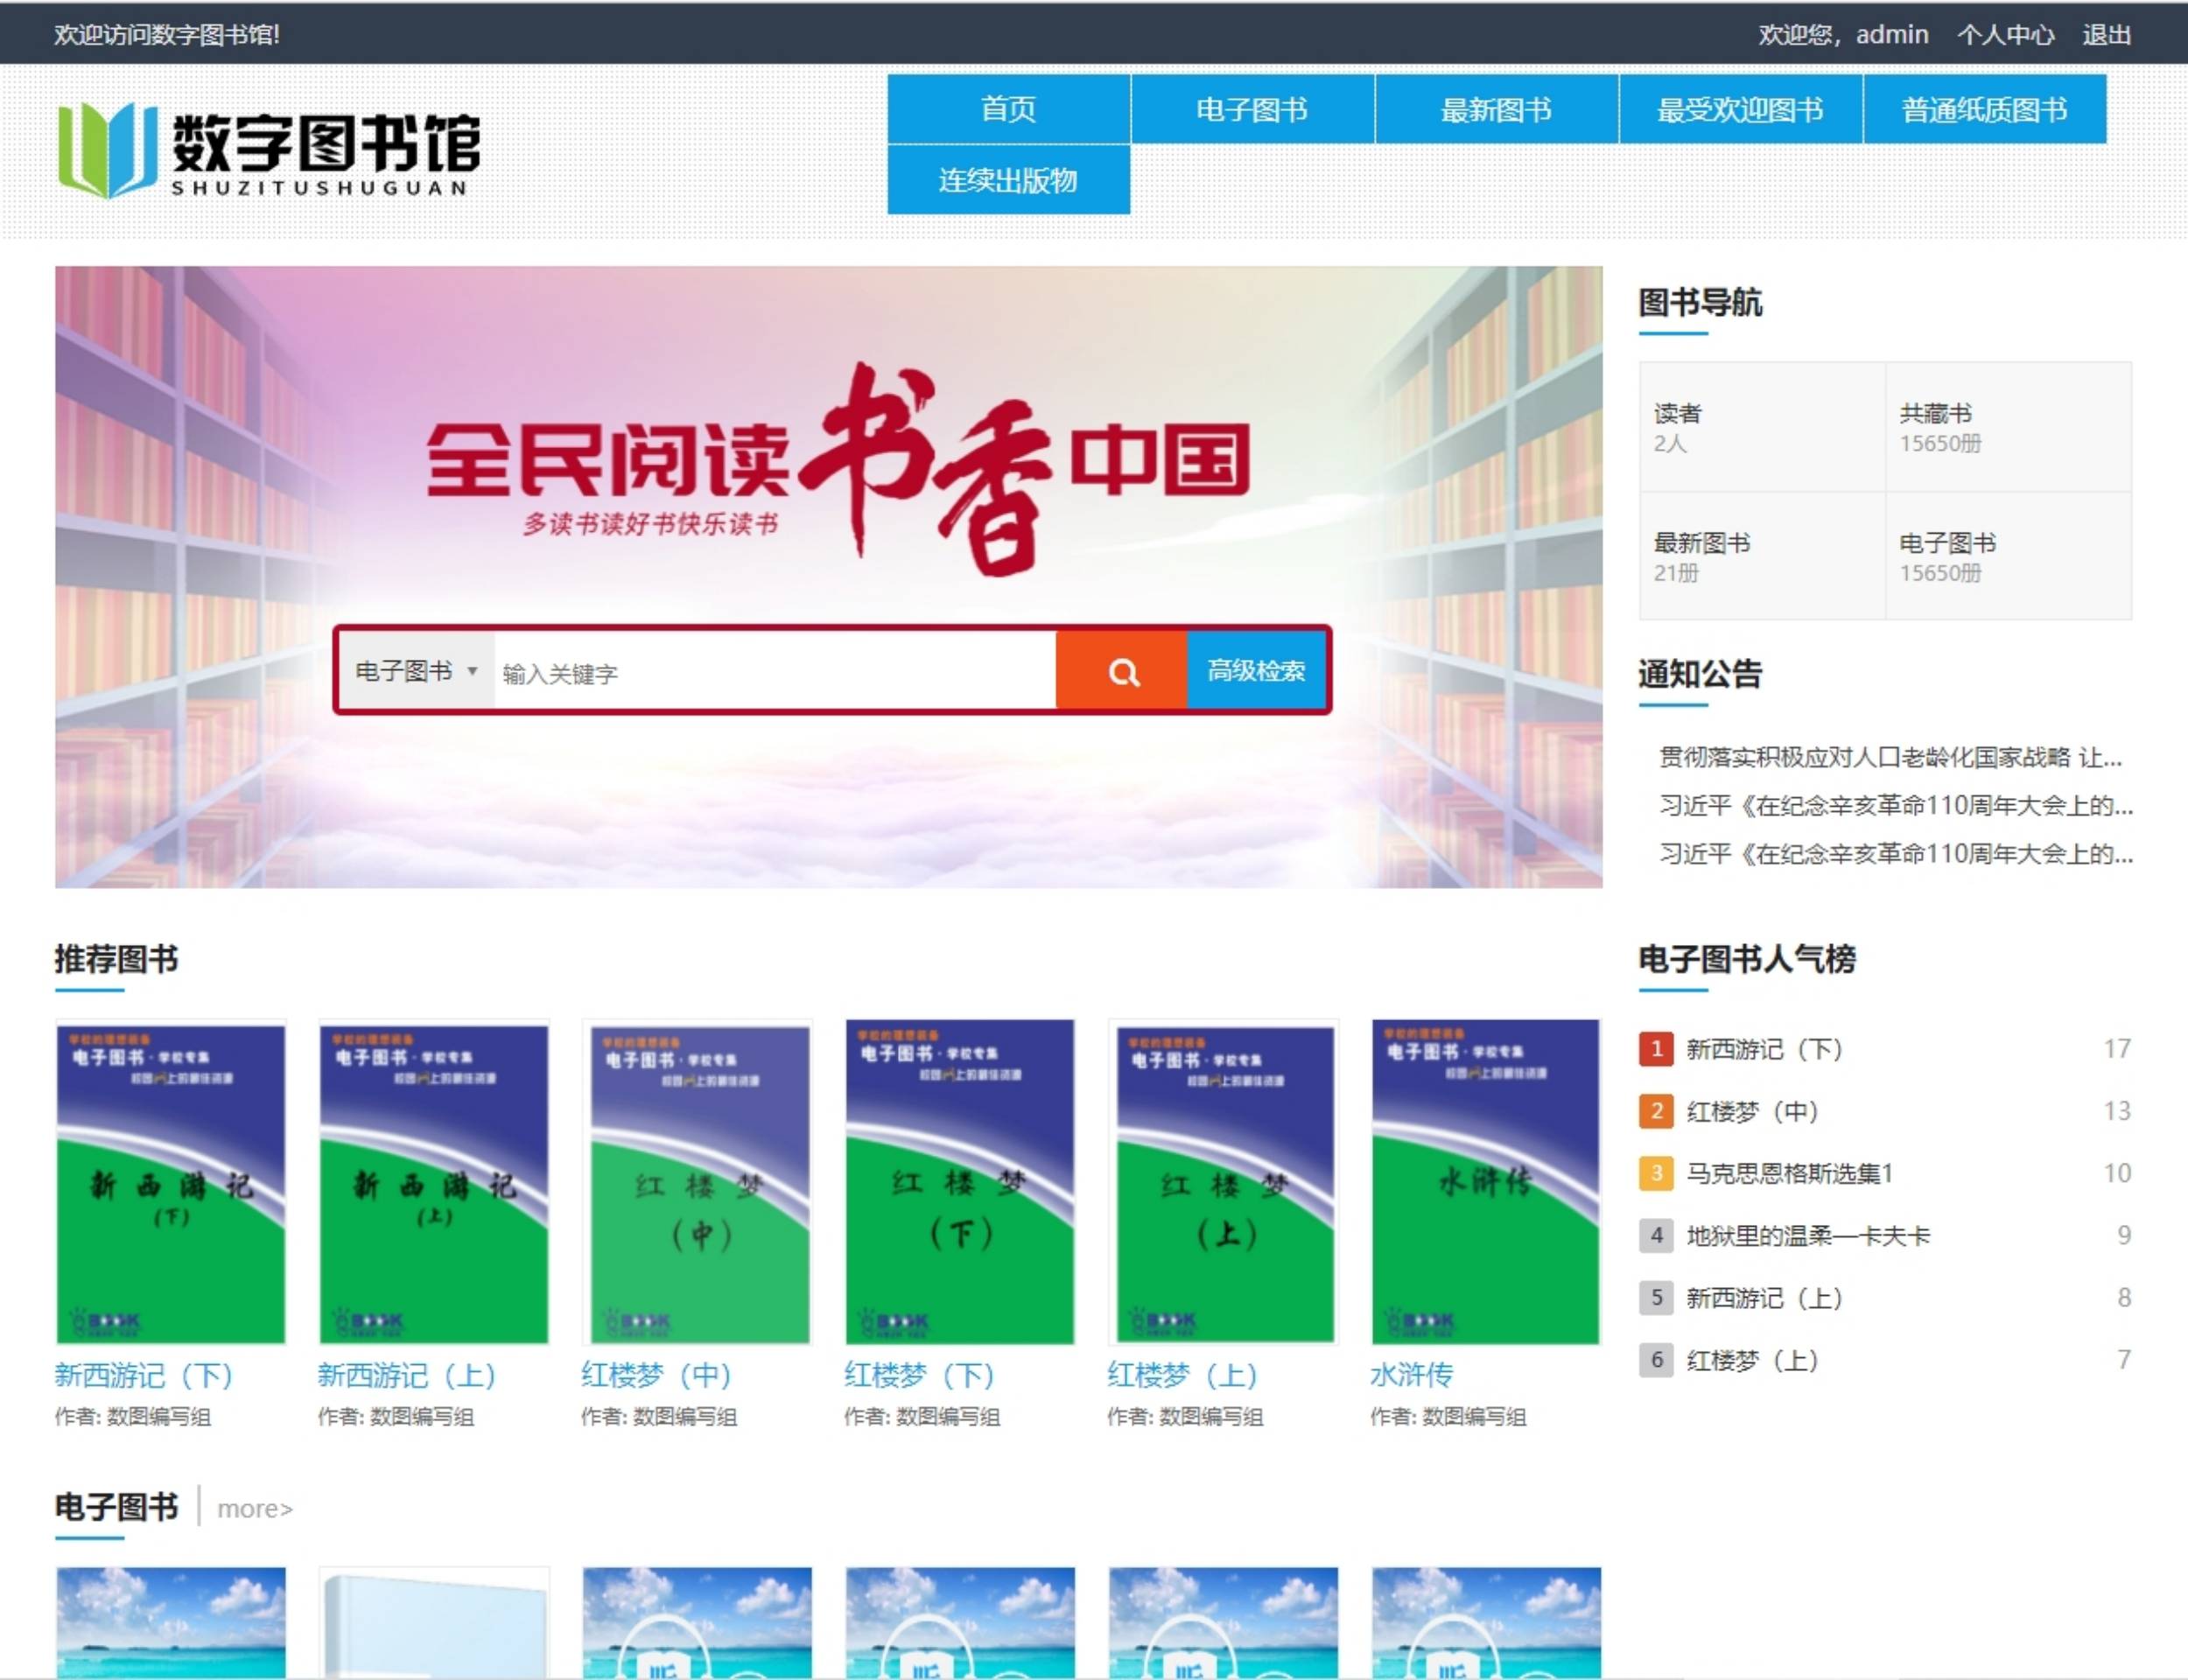This screenshot has height=1680, width=2188.
Task: Type in the 输入关键字 search field
Action: [773, 673]
